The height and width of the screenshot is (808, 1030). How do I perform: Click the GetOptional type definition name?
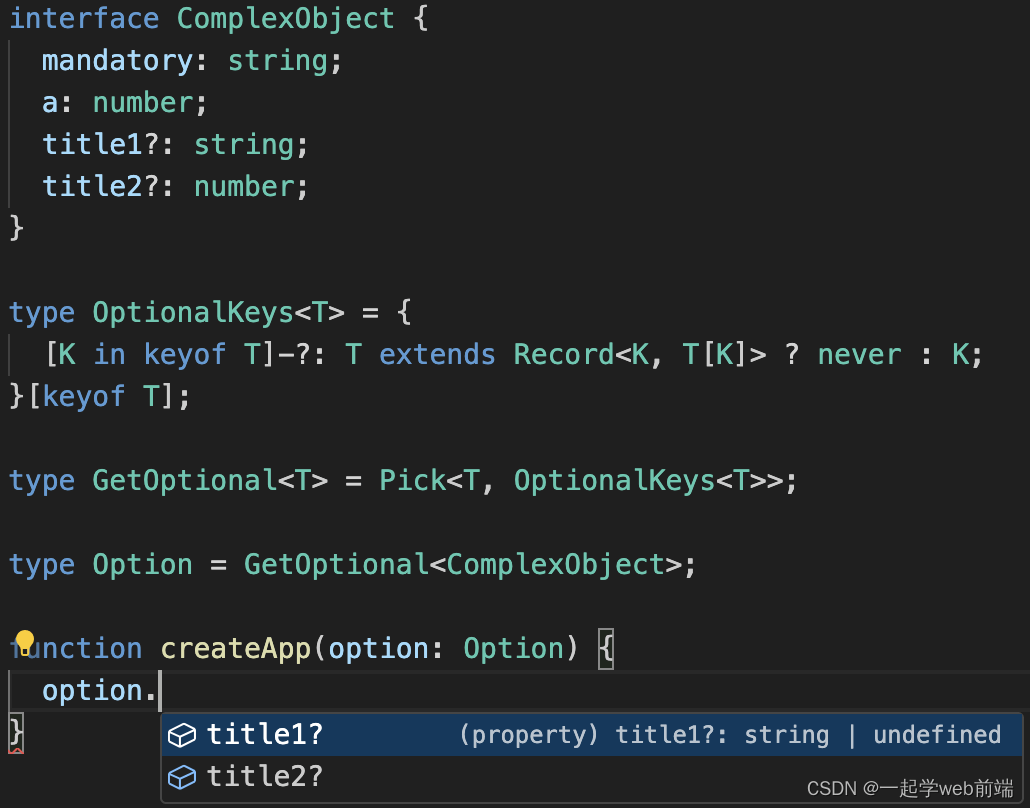[185, 481]
